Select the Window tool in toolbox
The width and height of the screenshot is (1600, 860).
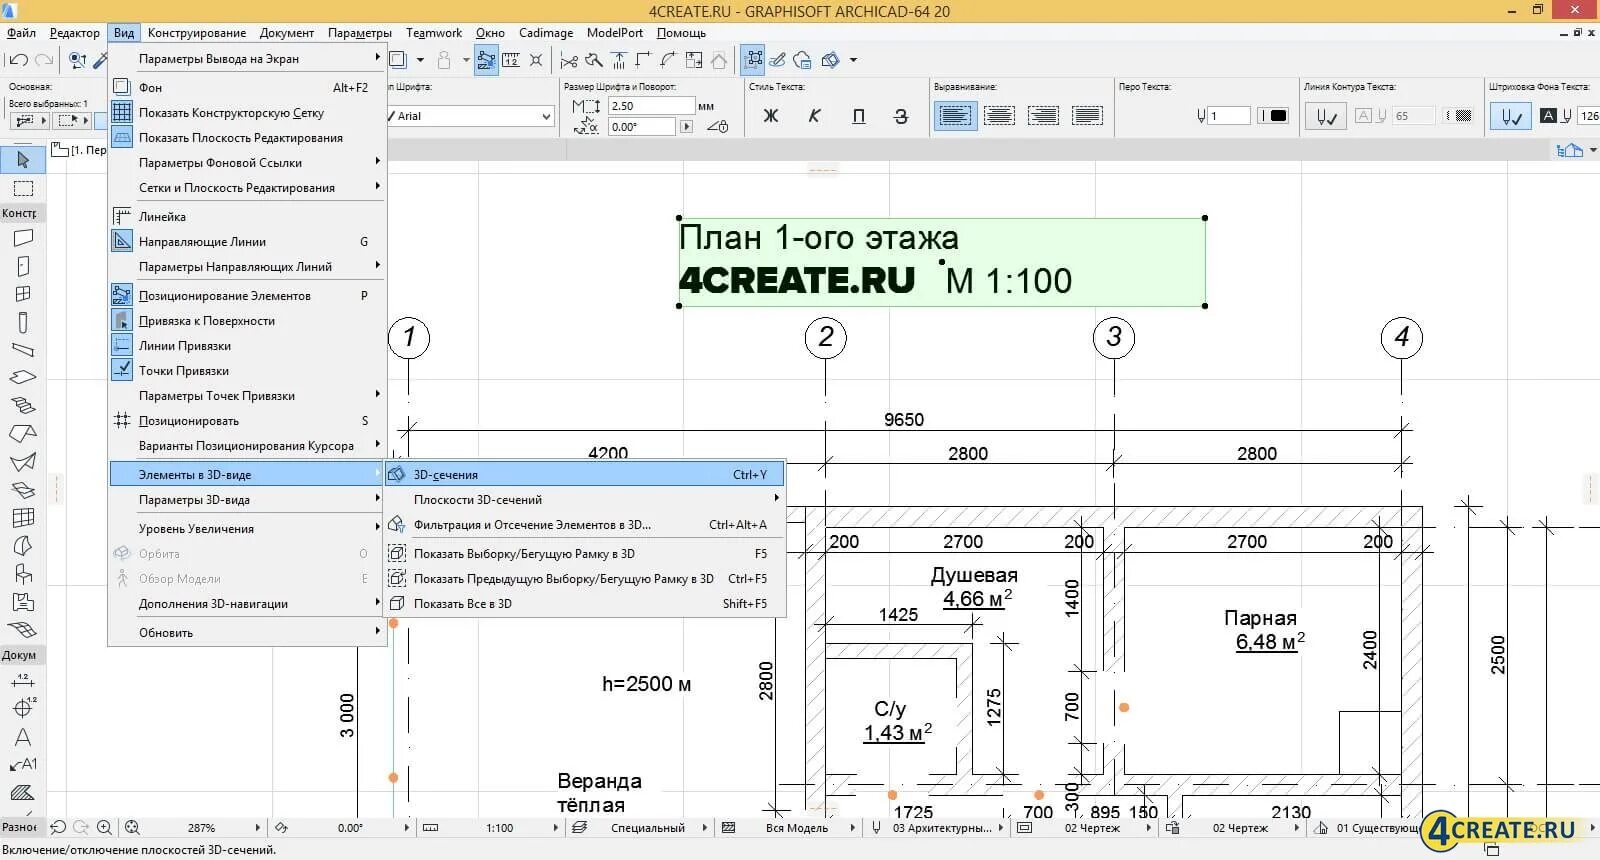(x=22, y=294)
